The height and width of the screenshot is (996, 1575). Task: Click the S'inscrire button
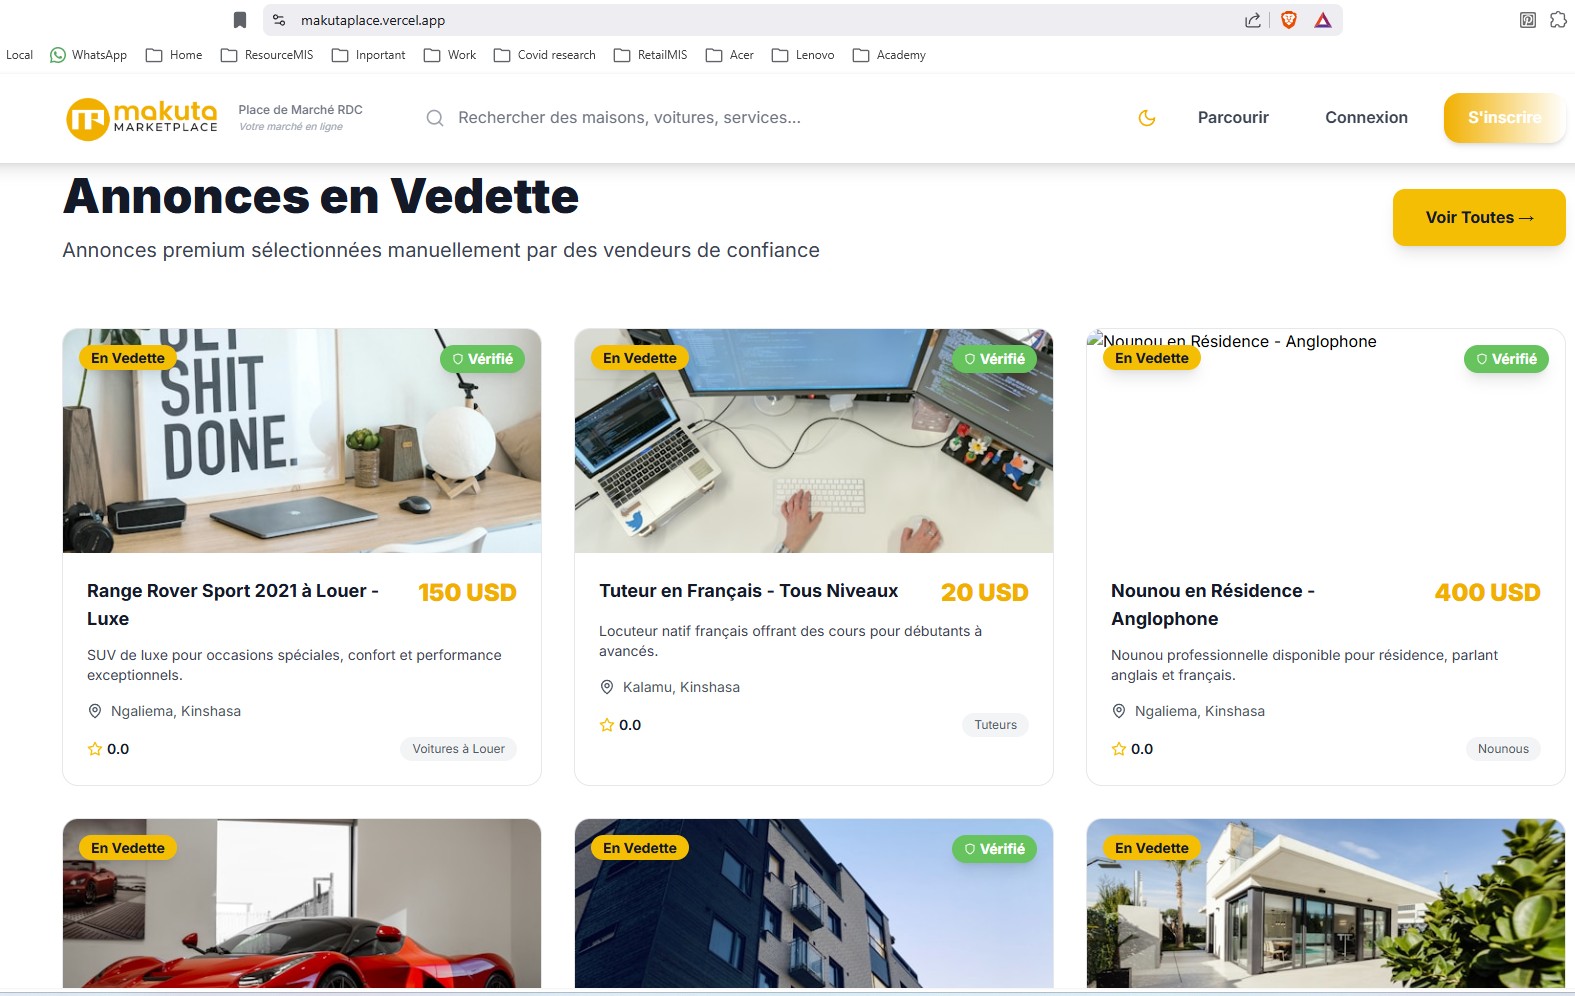pyautogui.click(x=1504, y=118)
